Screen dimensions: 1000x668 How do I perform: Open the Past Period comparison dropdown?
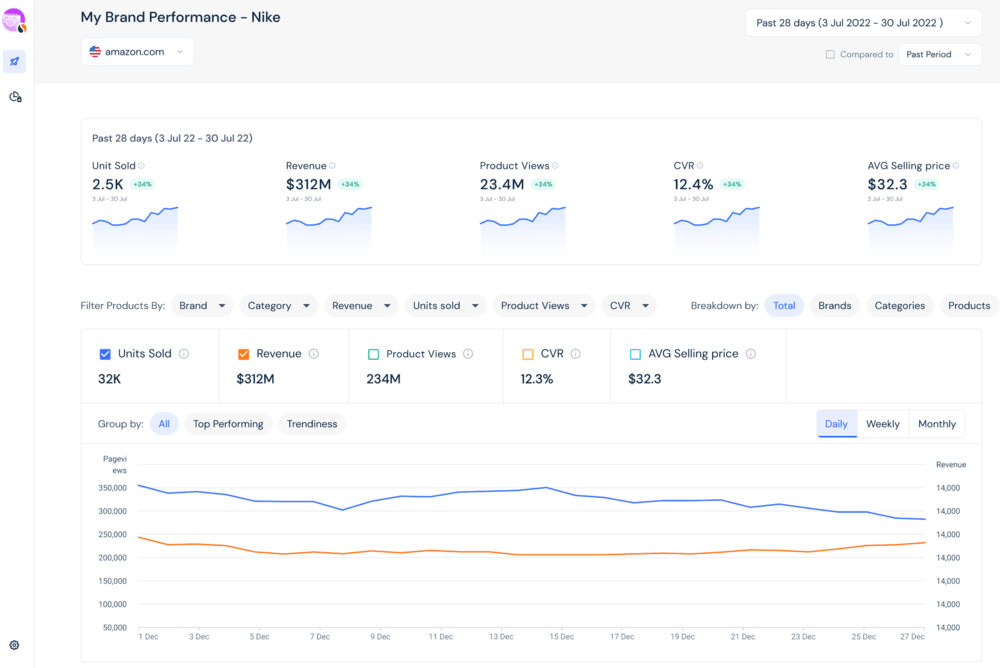pyautogui.click(x=939, y=54)
